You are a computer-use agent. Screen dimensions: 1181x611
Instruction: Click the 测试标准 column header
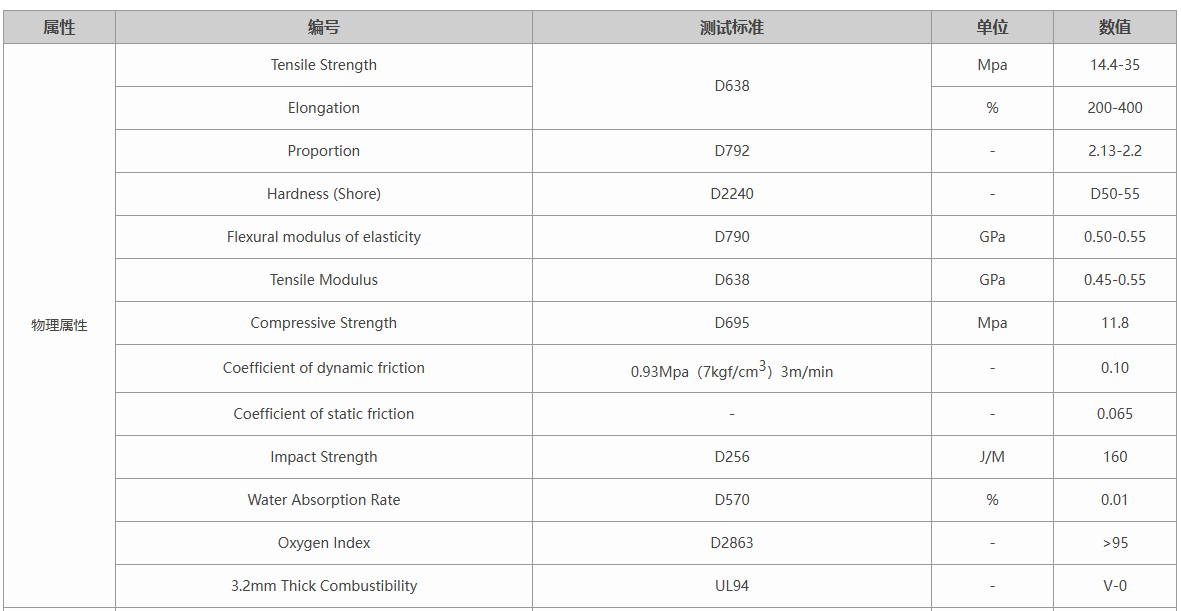tap(731, 27)
